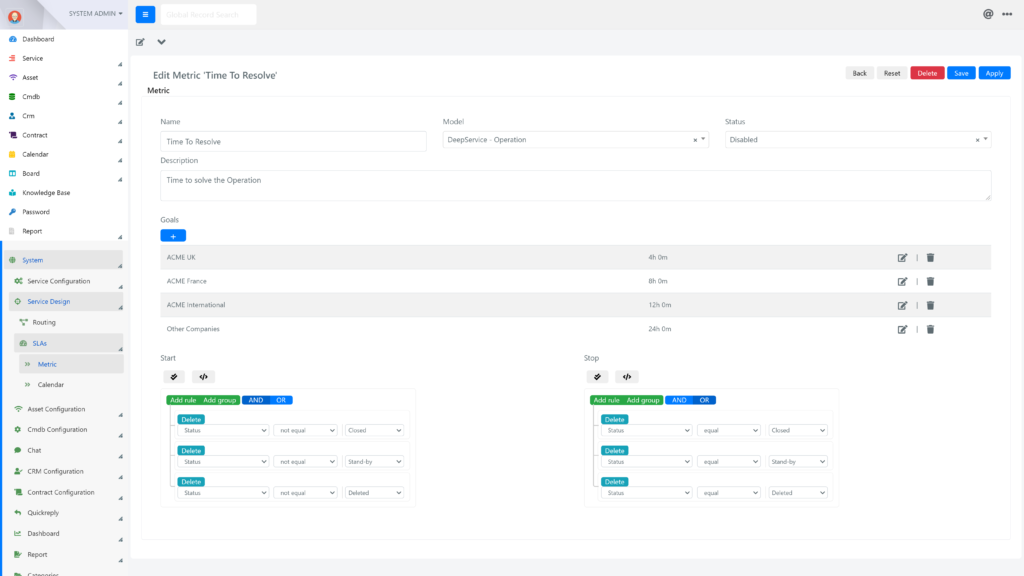Clear the Model selection with x
Image resolution: width=1024 pixels, height=576 pixels.
[695, 140]
